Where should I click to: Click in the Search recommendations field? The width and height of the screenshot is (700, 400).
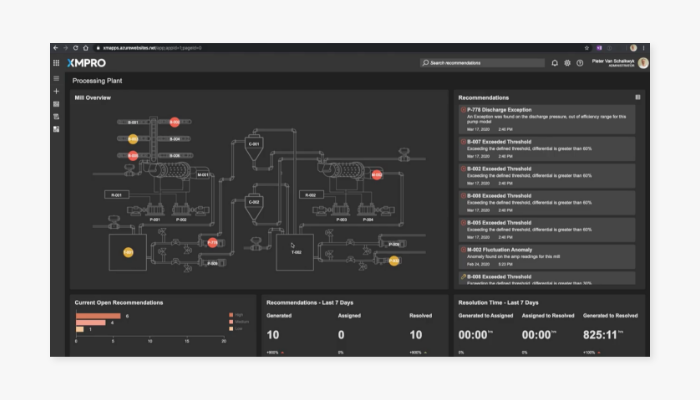[x=482, y=63]
